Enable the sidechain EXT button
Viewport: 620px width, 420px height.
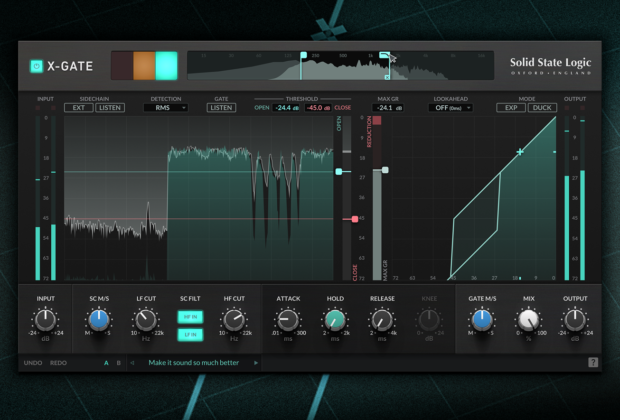(78, 108)
